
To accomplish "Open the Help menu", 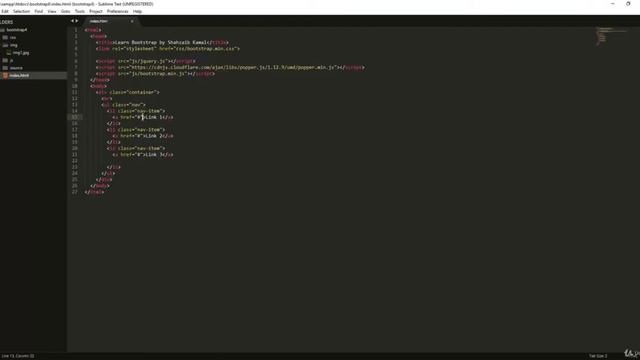I will pos(137,11).
